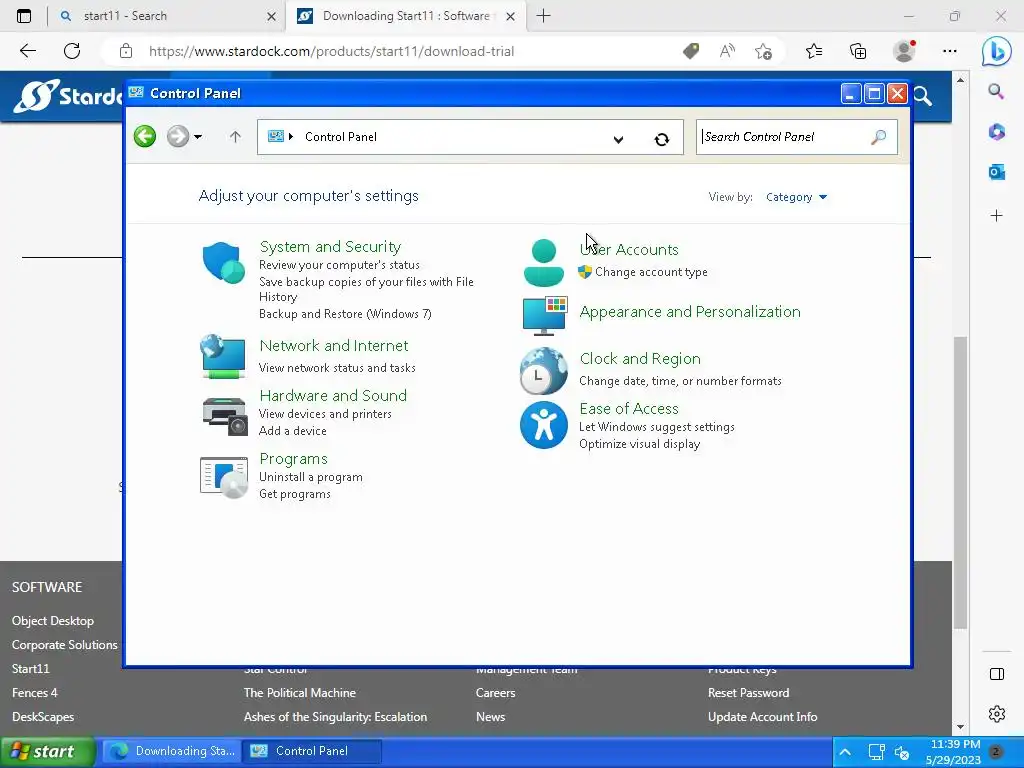Open Microsoft 365 sidebar icon
The height and width of the screenshot is (768, 1024).
pyautogui.click(x=997, y=132)
